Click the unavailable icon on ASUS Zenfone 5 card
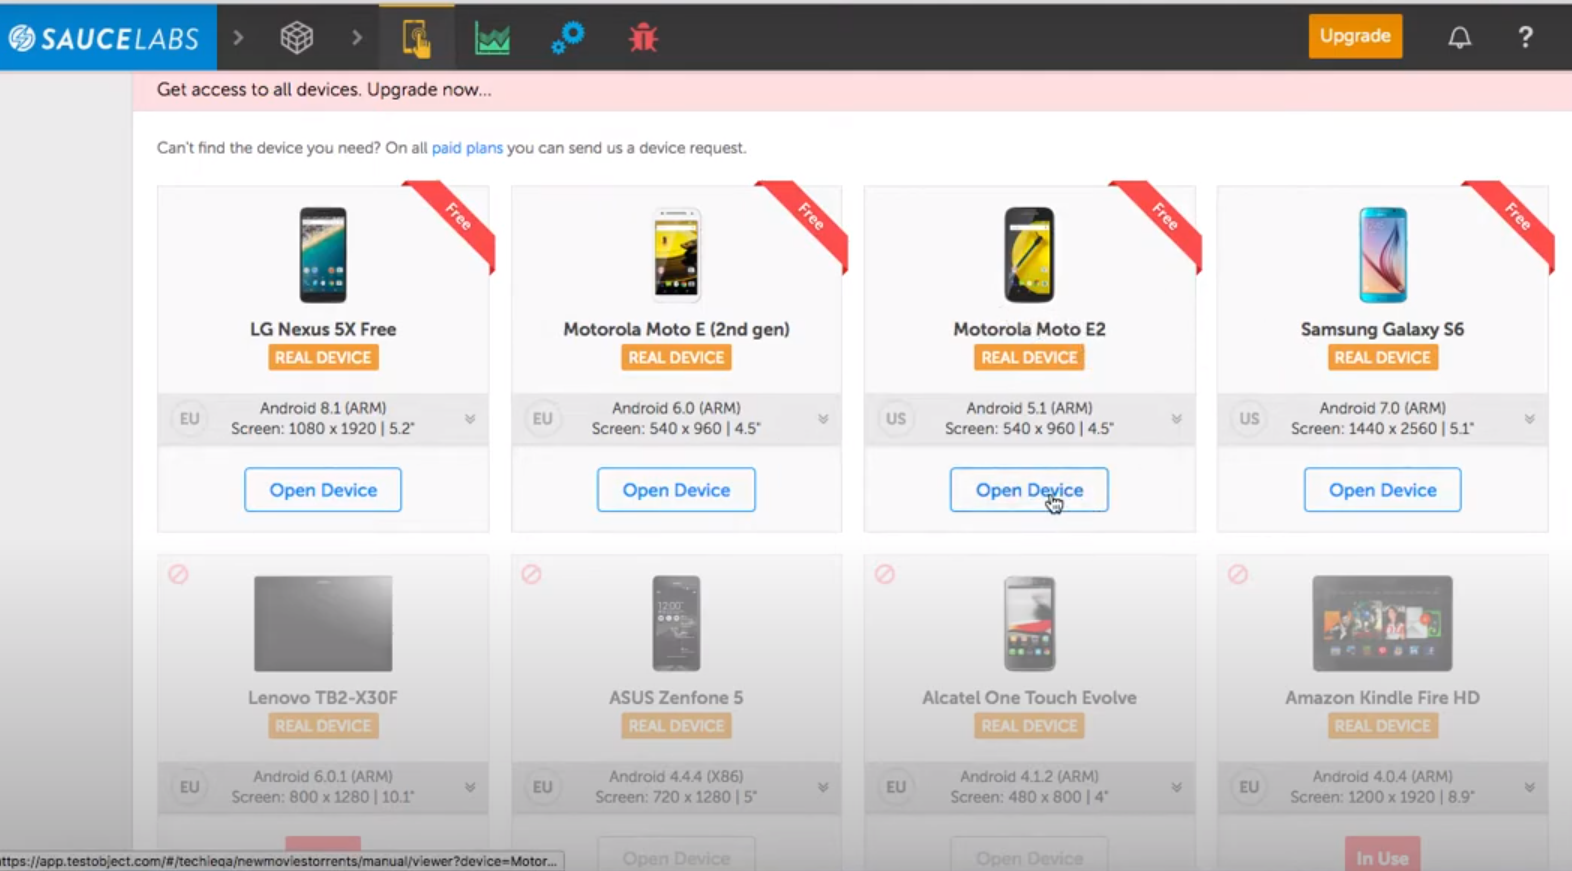This screenshot has height=871, width=1572. 531,574
